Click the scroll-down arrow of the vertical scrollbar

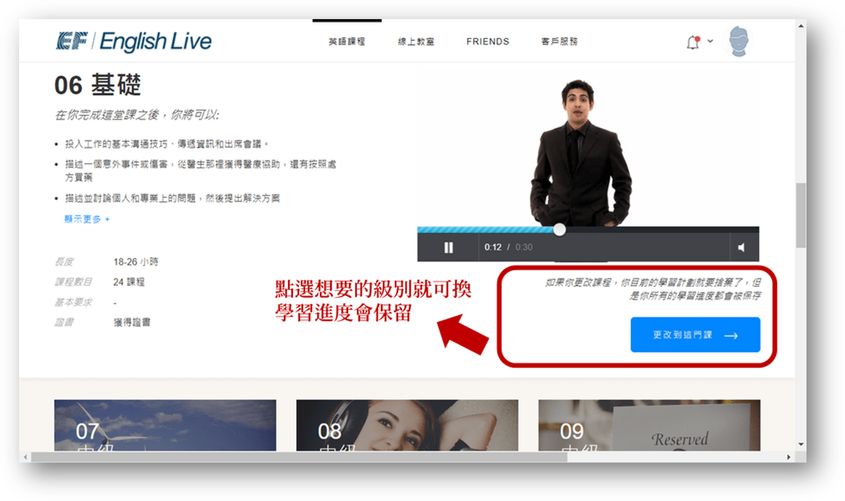[800, 444]
